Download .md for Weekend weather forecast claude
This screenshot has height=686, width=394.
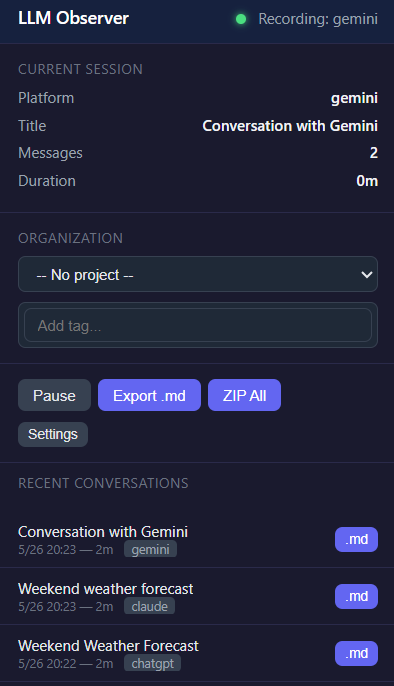[356, 596]
